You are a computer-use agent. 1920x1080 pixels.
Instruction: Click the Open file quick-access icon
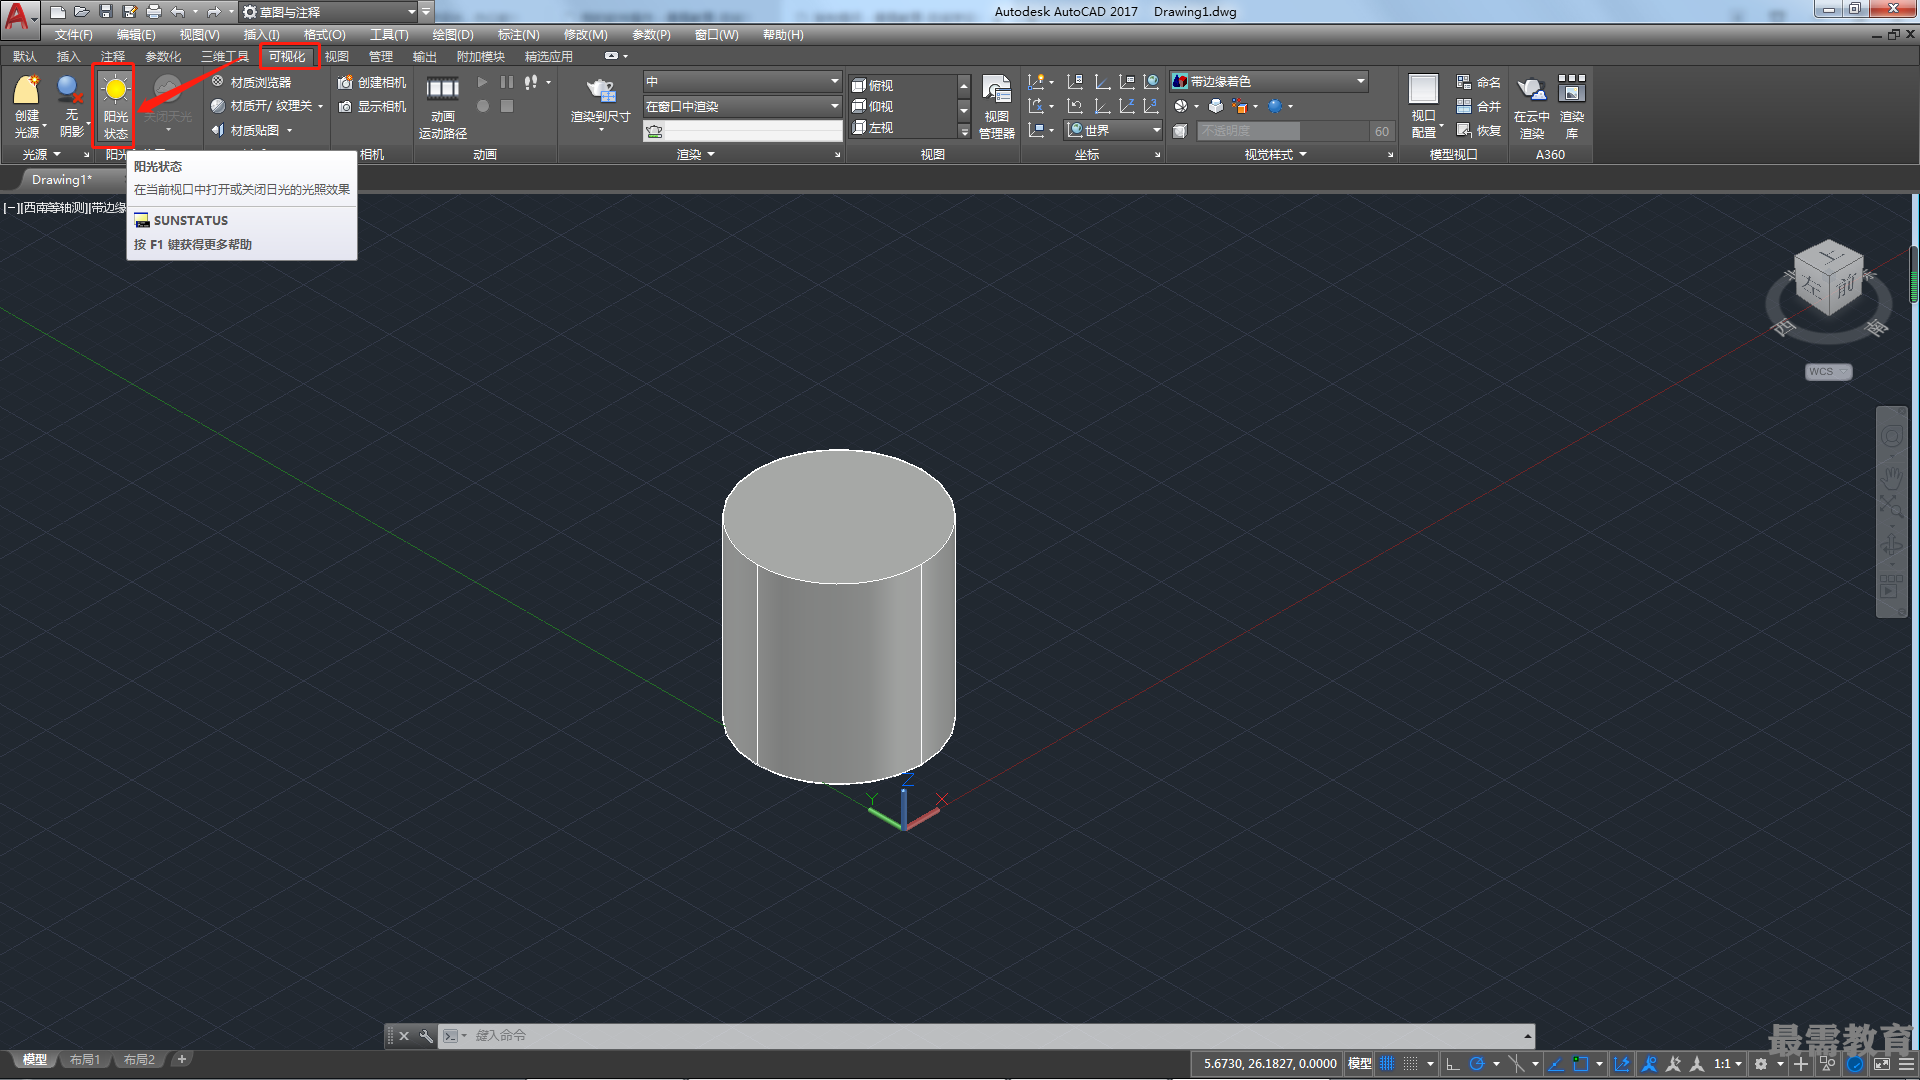pyautogui.click(x=82, y=12)
